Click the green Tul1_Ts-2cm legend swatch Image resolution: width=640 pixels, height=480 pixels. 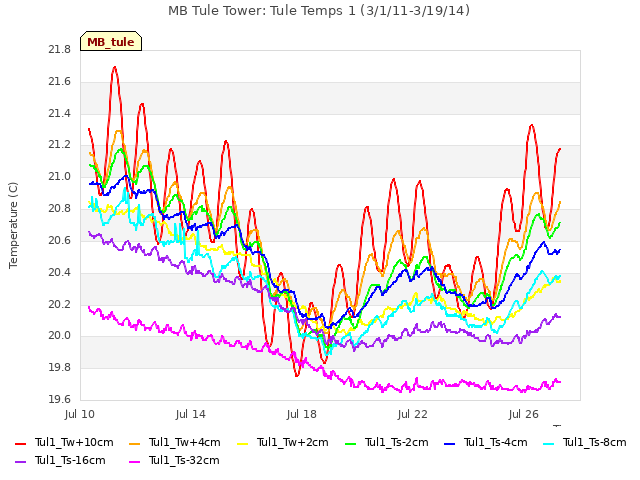[350, 443]
